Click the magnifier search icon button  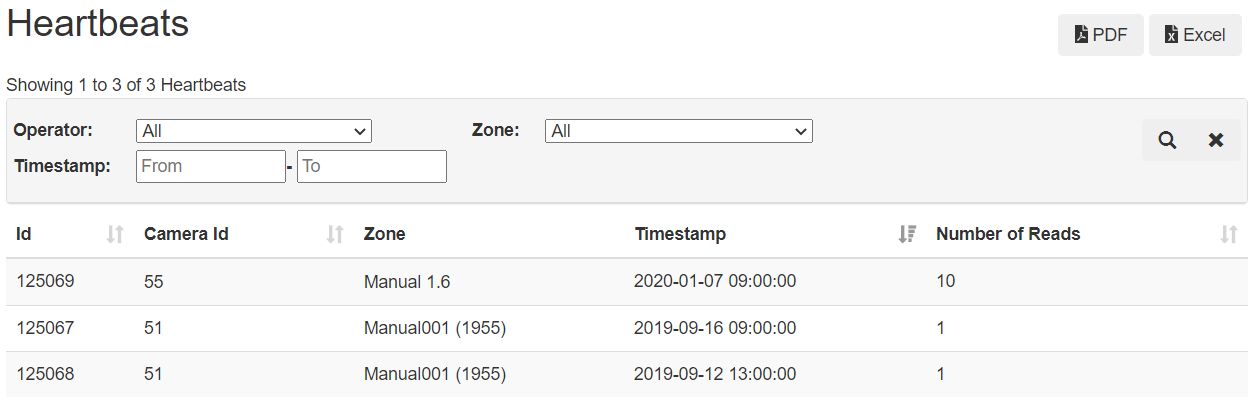(1167, 140)
